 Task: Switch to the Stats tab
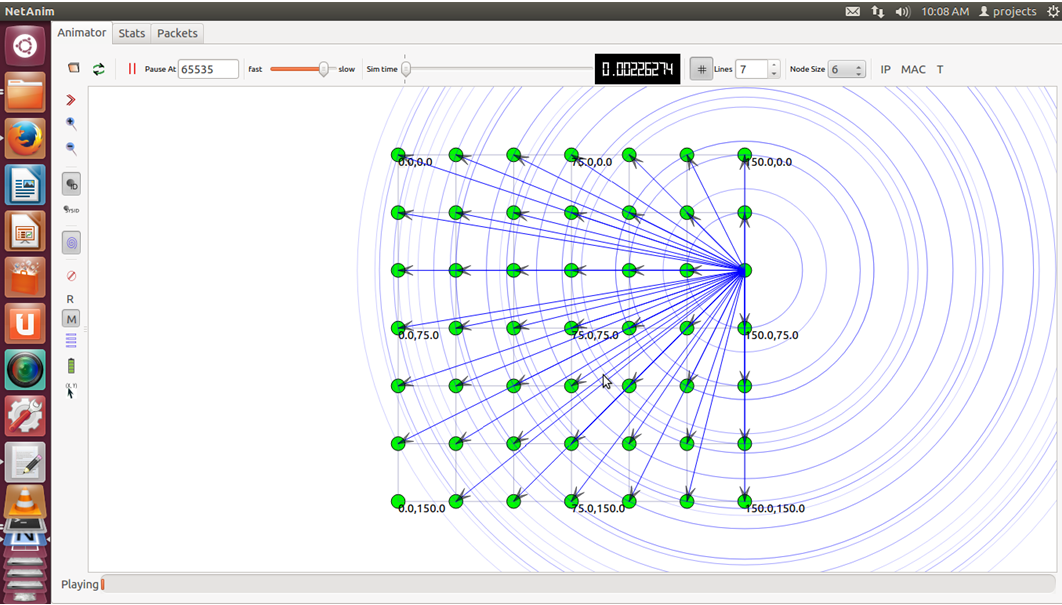point(131,33)
